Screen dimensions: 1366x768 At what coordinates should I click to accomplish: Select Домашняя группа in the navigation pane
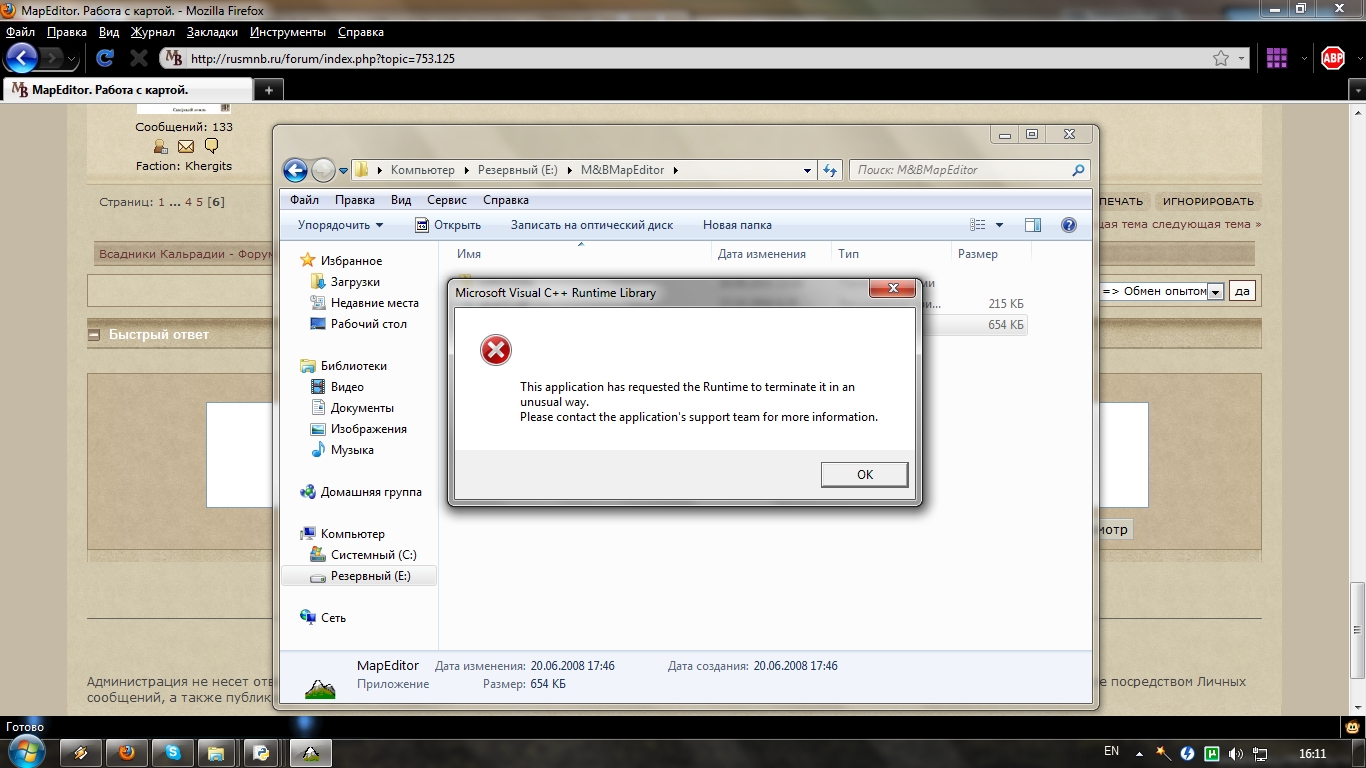[x=371, y=492]
